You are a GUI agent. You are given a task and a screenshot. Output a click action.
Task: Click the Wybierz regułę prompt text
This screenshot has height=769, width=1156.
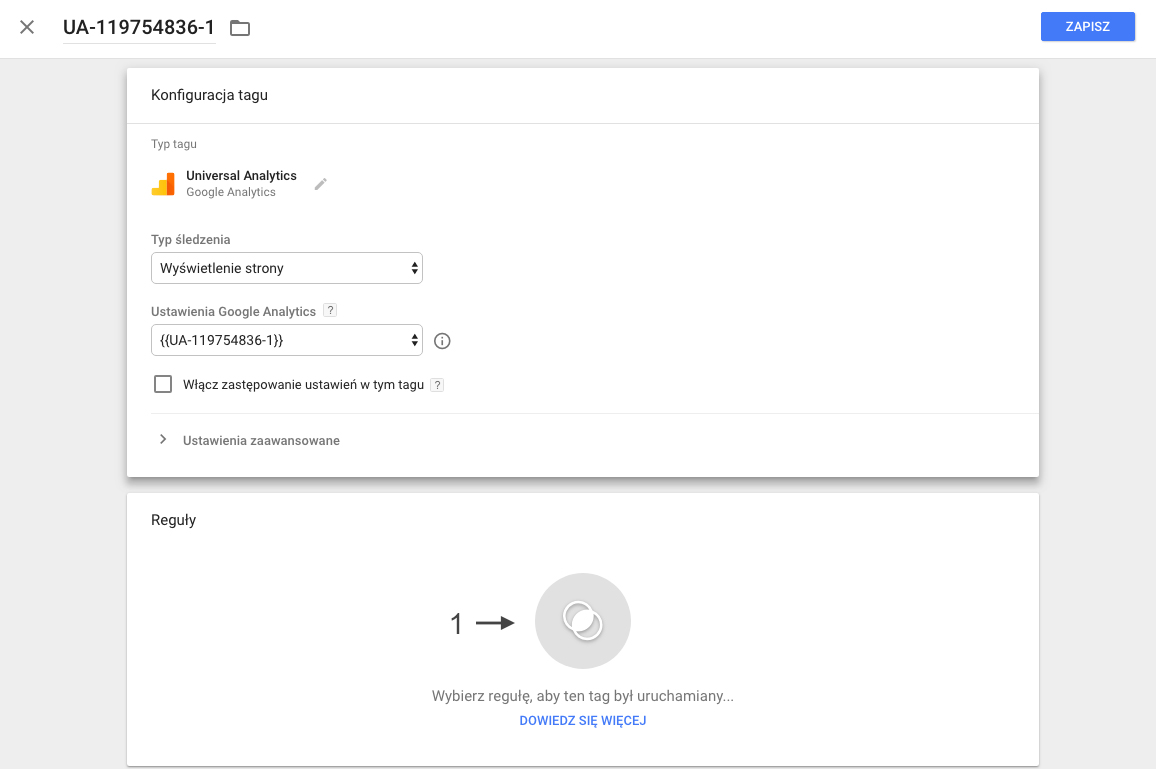[x=582, y=696]
